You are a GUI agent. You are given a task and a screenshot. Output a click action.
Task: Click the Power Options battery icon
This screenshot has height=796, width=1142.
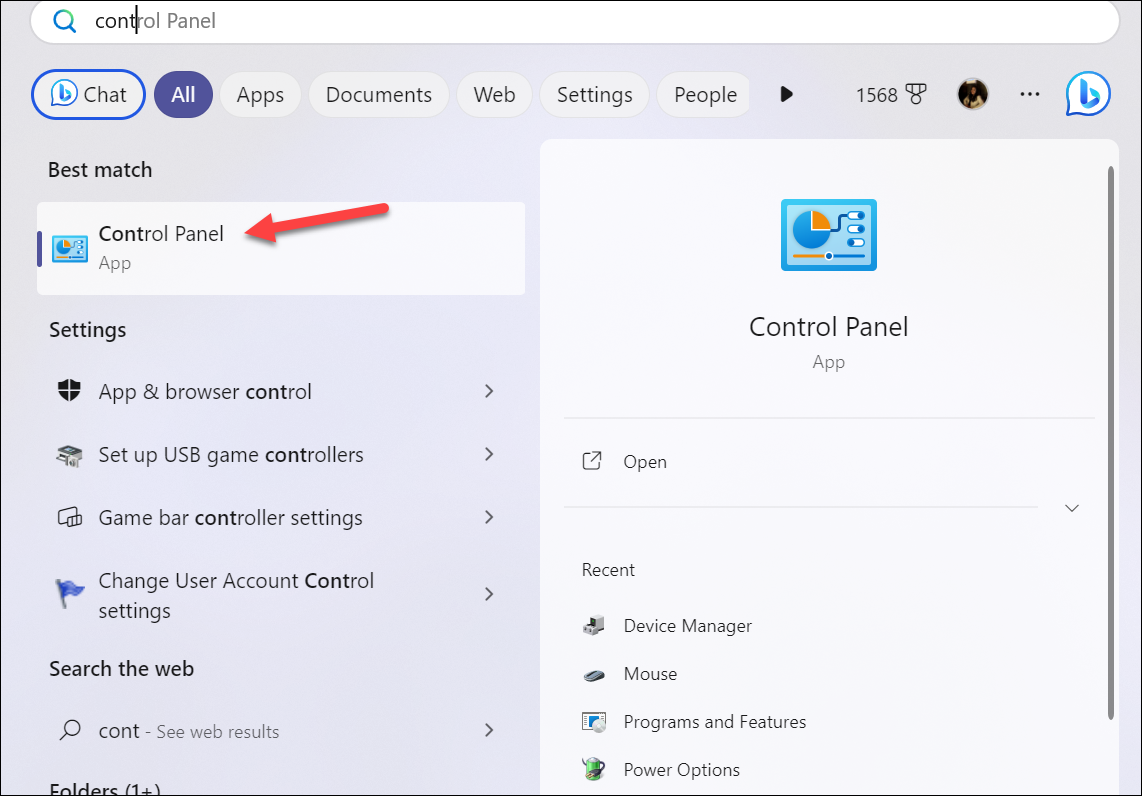594,769
